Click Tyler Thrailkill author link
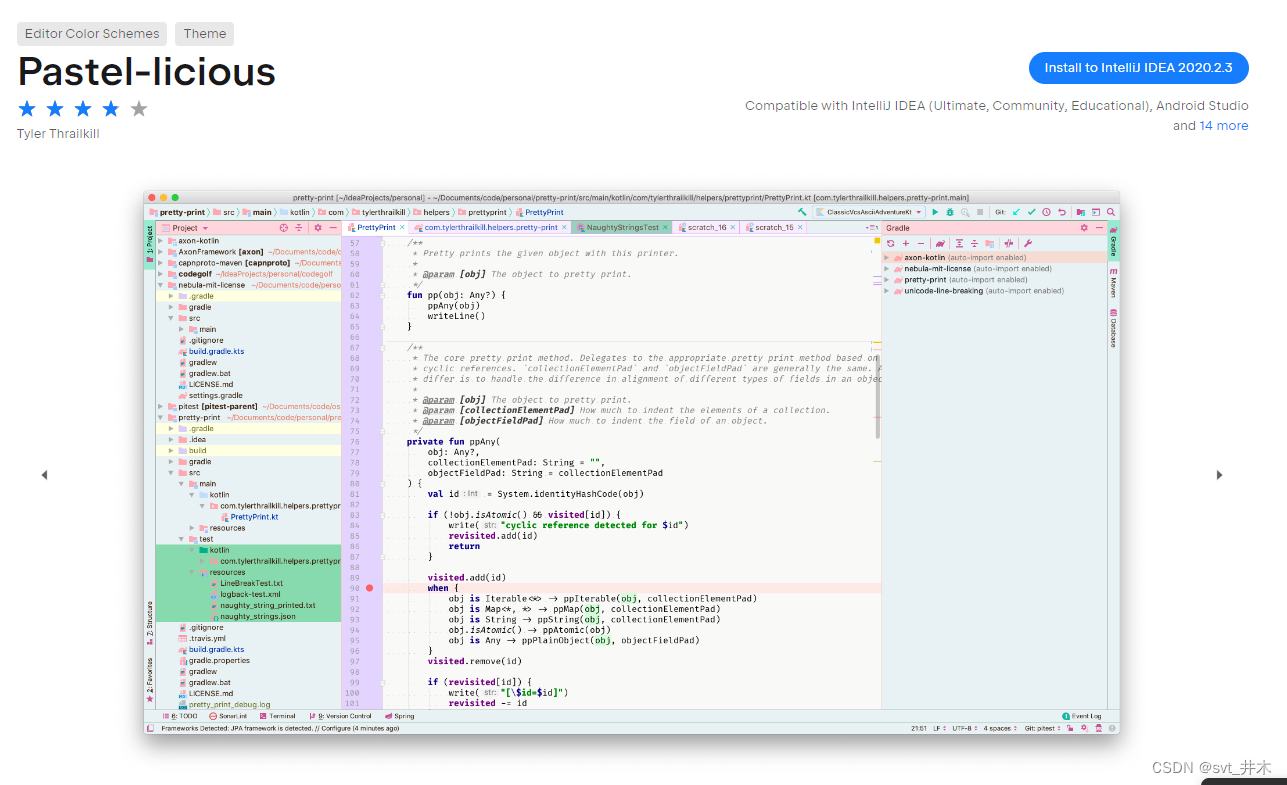Screen dimensions: 1287x785 coord(58,134)
